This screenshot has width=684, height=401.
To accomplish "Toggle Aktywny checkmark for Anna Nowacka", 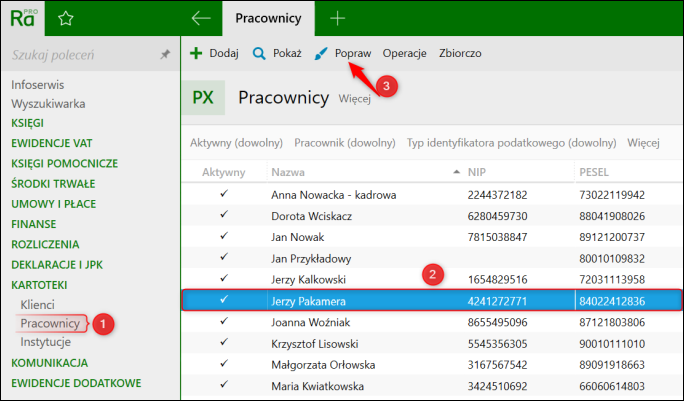I will pos(224,193).
